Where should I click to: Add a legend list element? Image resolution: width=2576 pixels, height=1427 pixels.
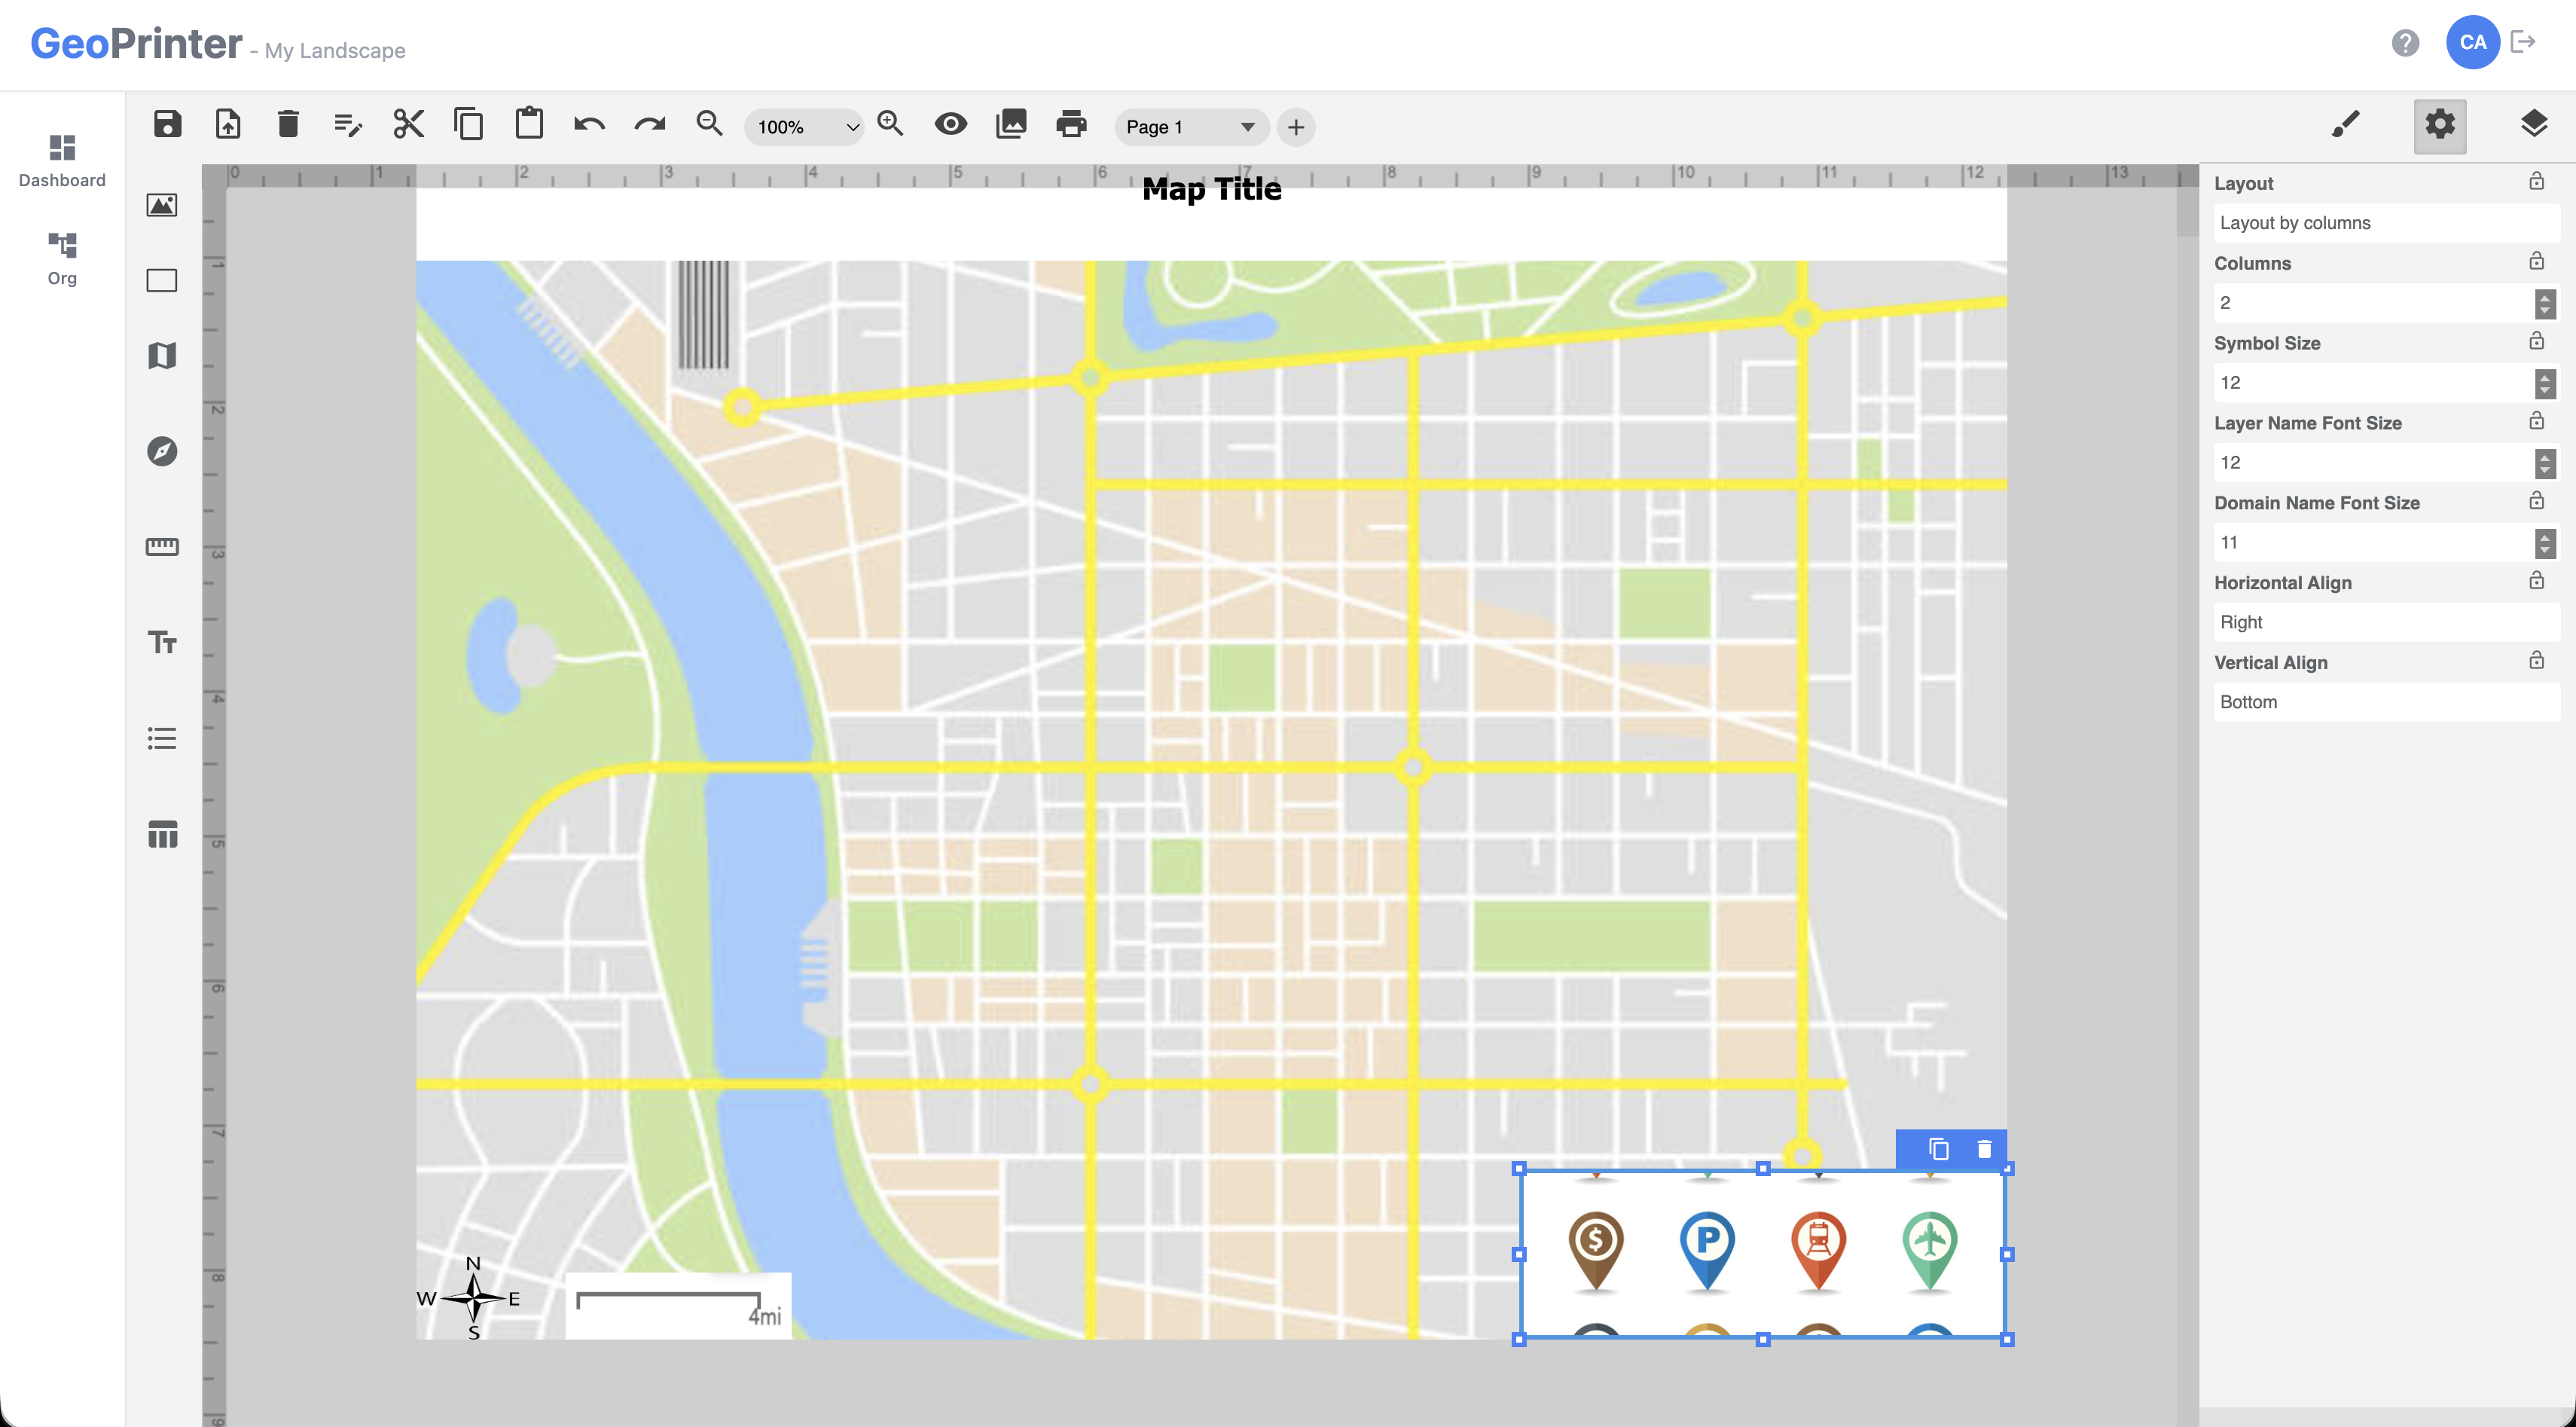(162, 738)
